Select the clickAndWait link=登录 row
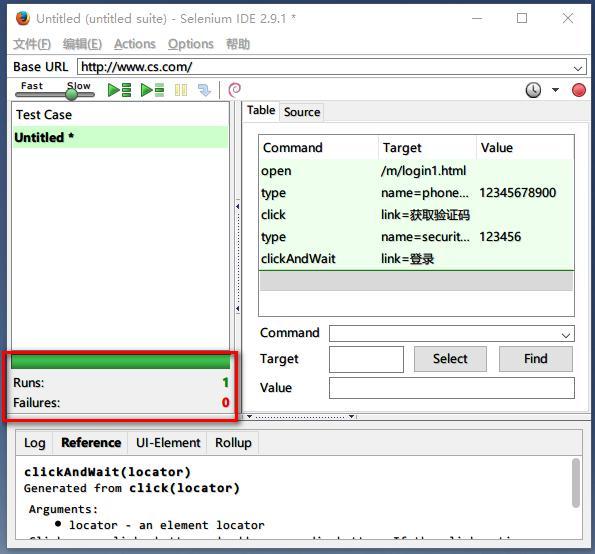 click(x=416, y=259)
